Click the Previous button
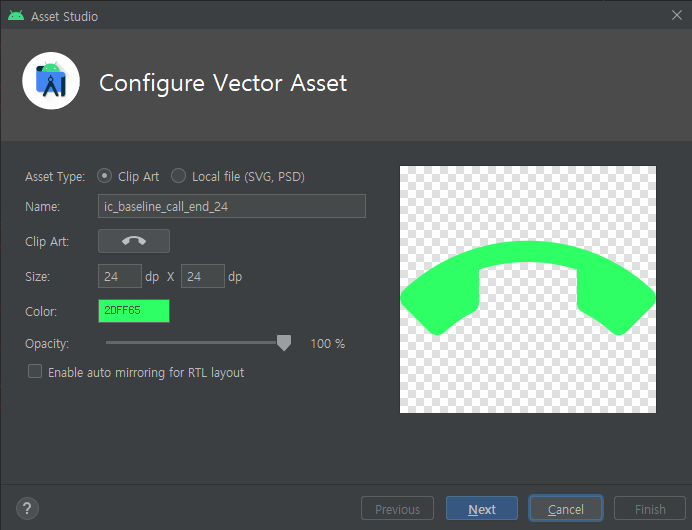The width and height of the screenshot is (692, 530). (x=397, y=509)
